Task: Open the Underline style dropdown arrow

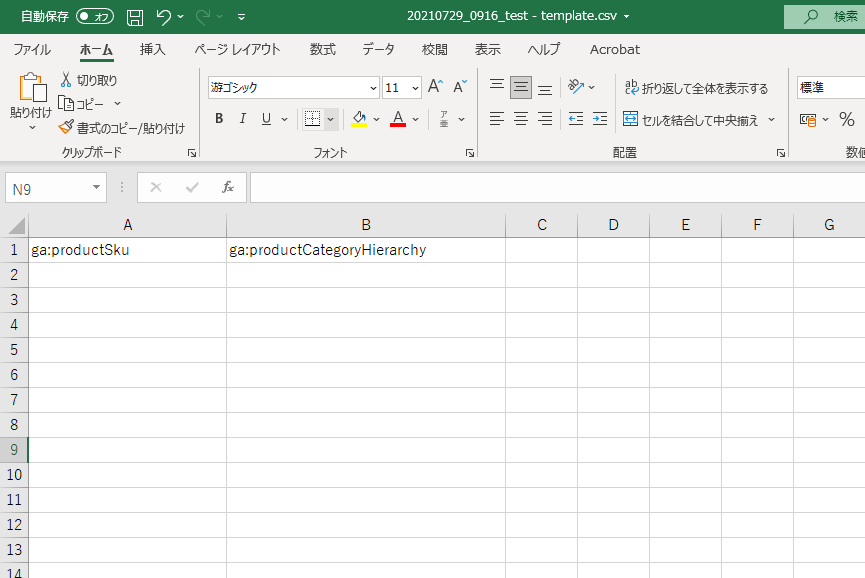Action: [285, 119]
